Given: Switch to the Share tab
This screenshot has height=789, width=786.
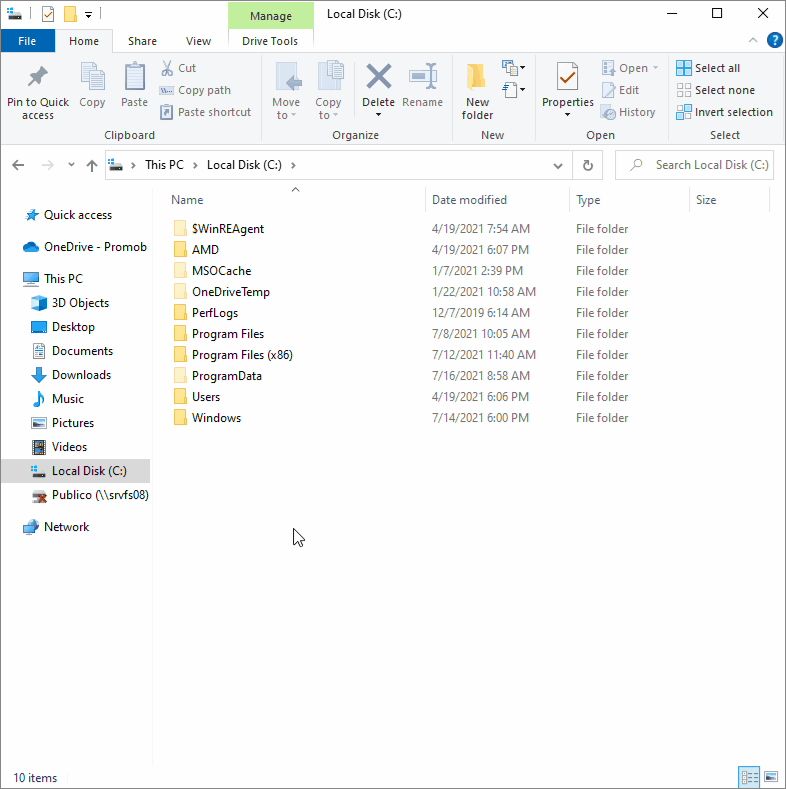Looking at the screenshot, I should click(142, 41).
